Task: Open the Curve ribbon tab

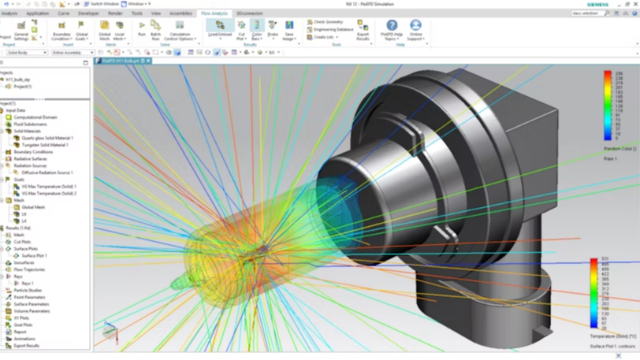Action: [63, 13]
